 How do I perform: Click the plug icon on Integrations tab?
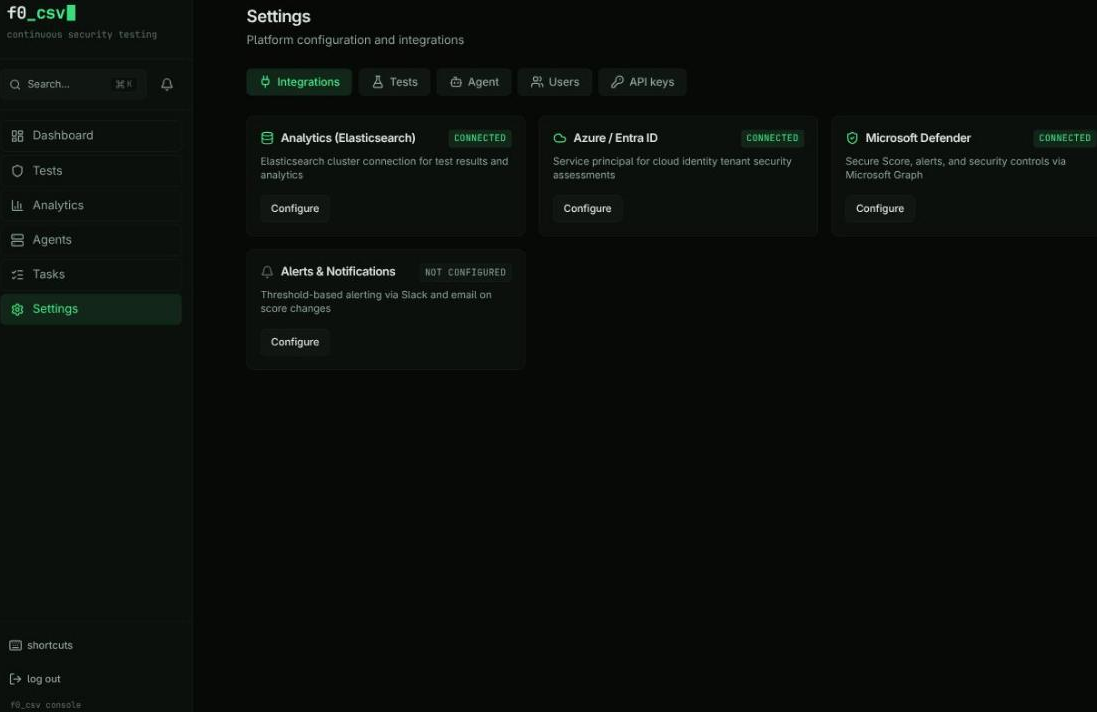point(265,82)
